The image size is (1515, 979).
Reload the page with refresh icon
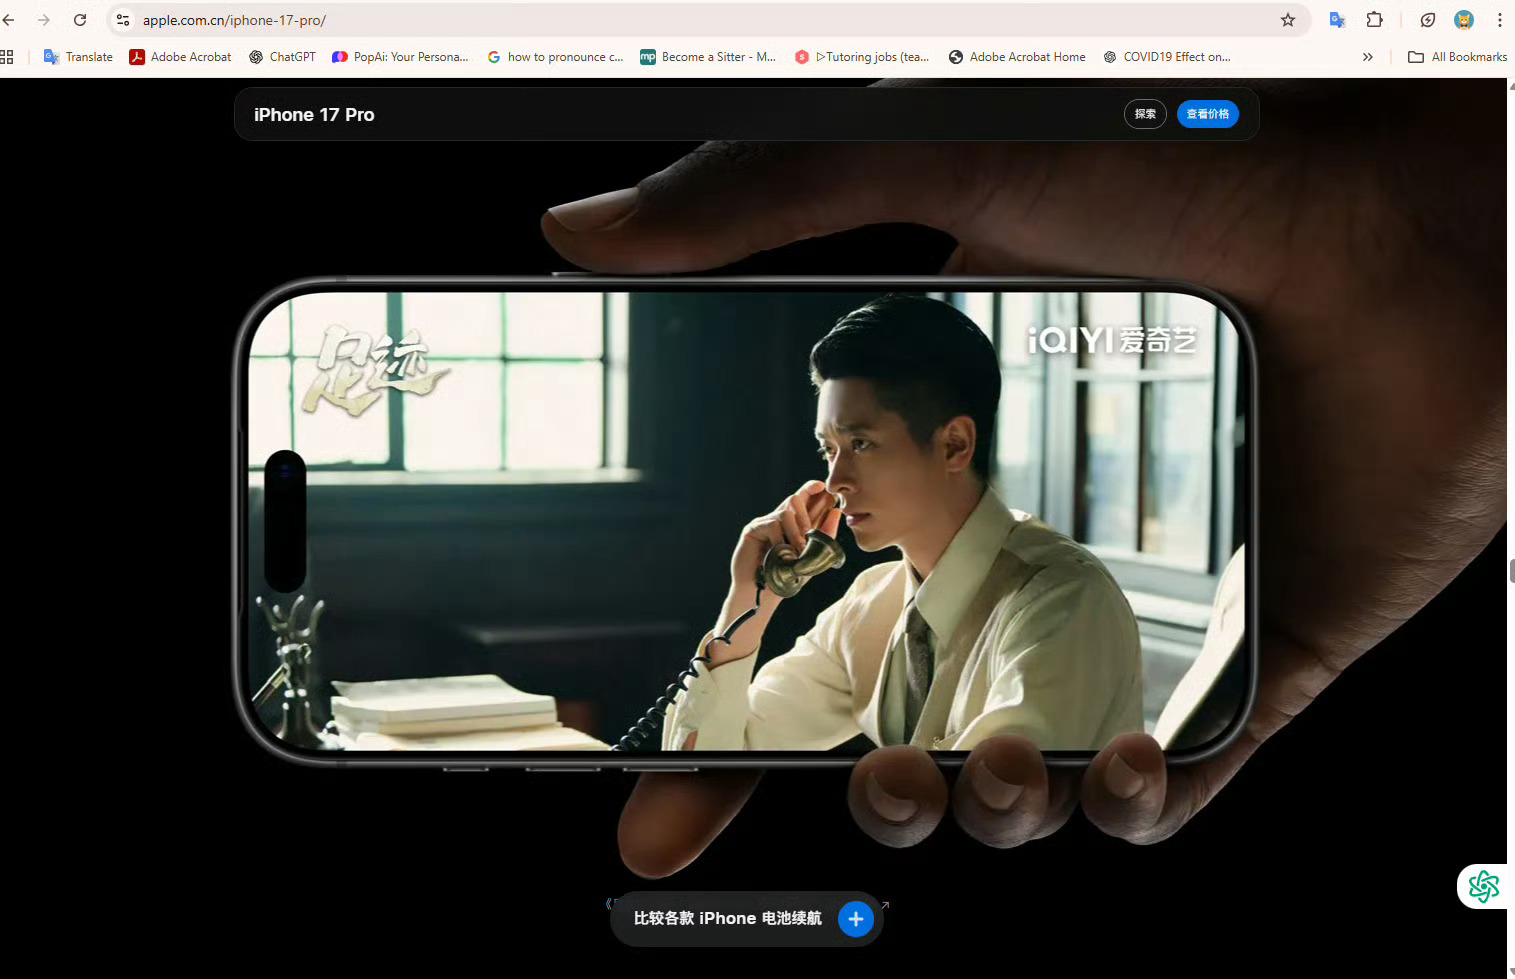(80, 20)
